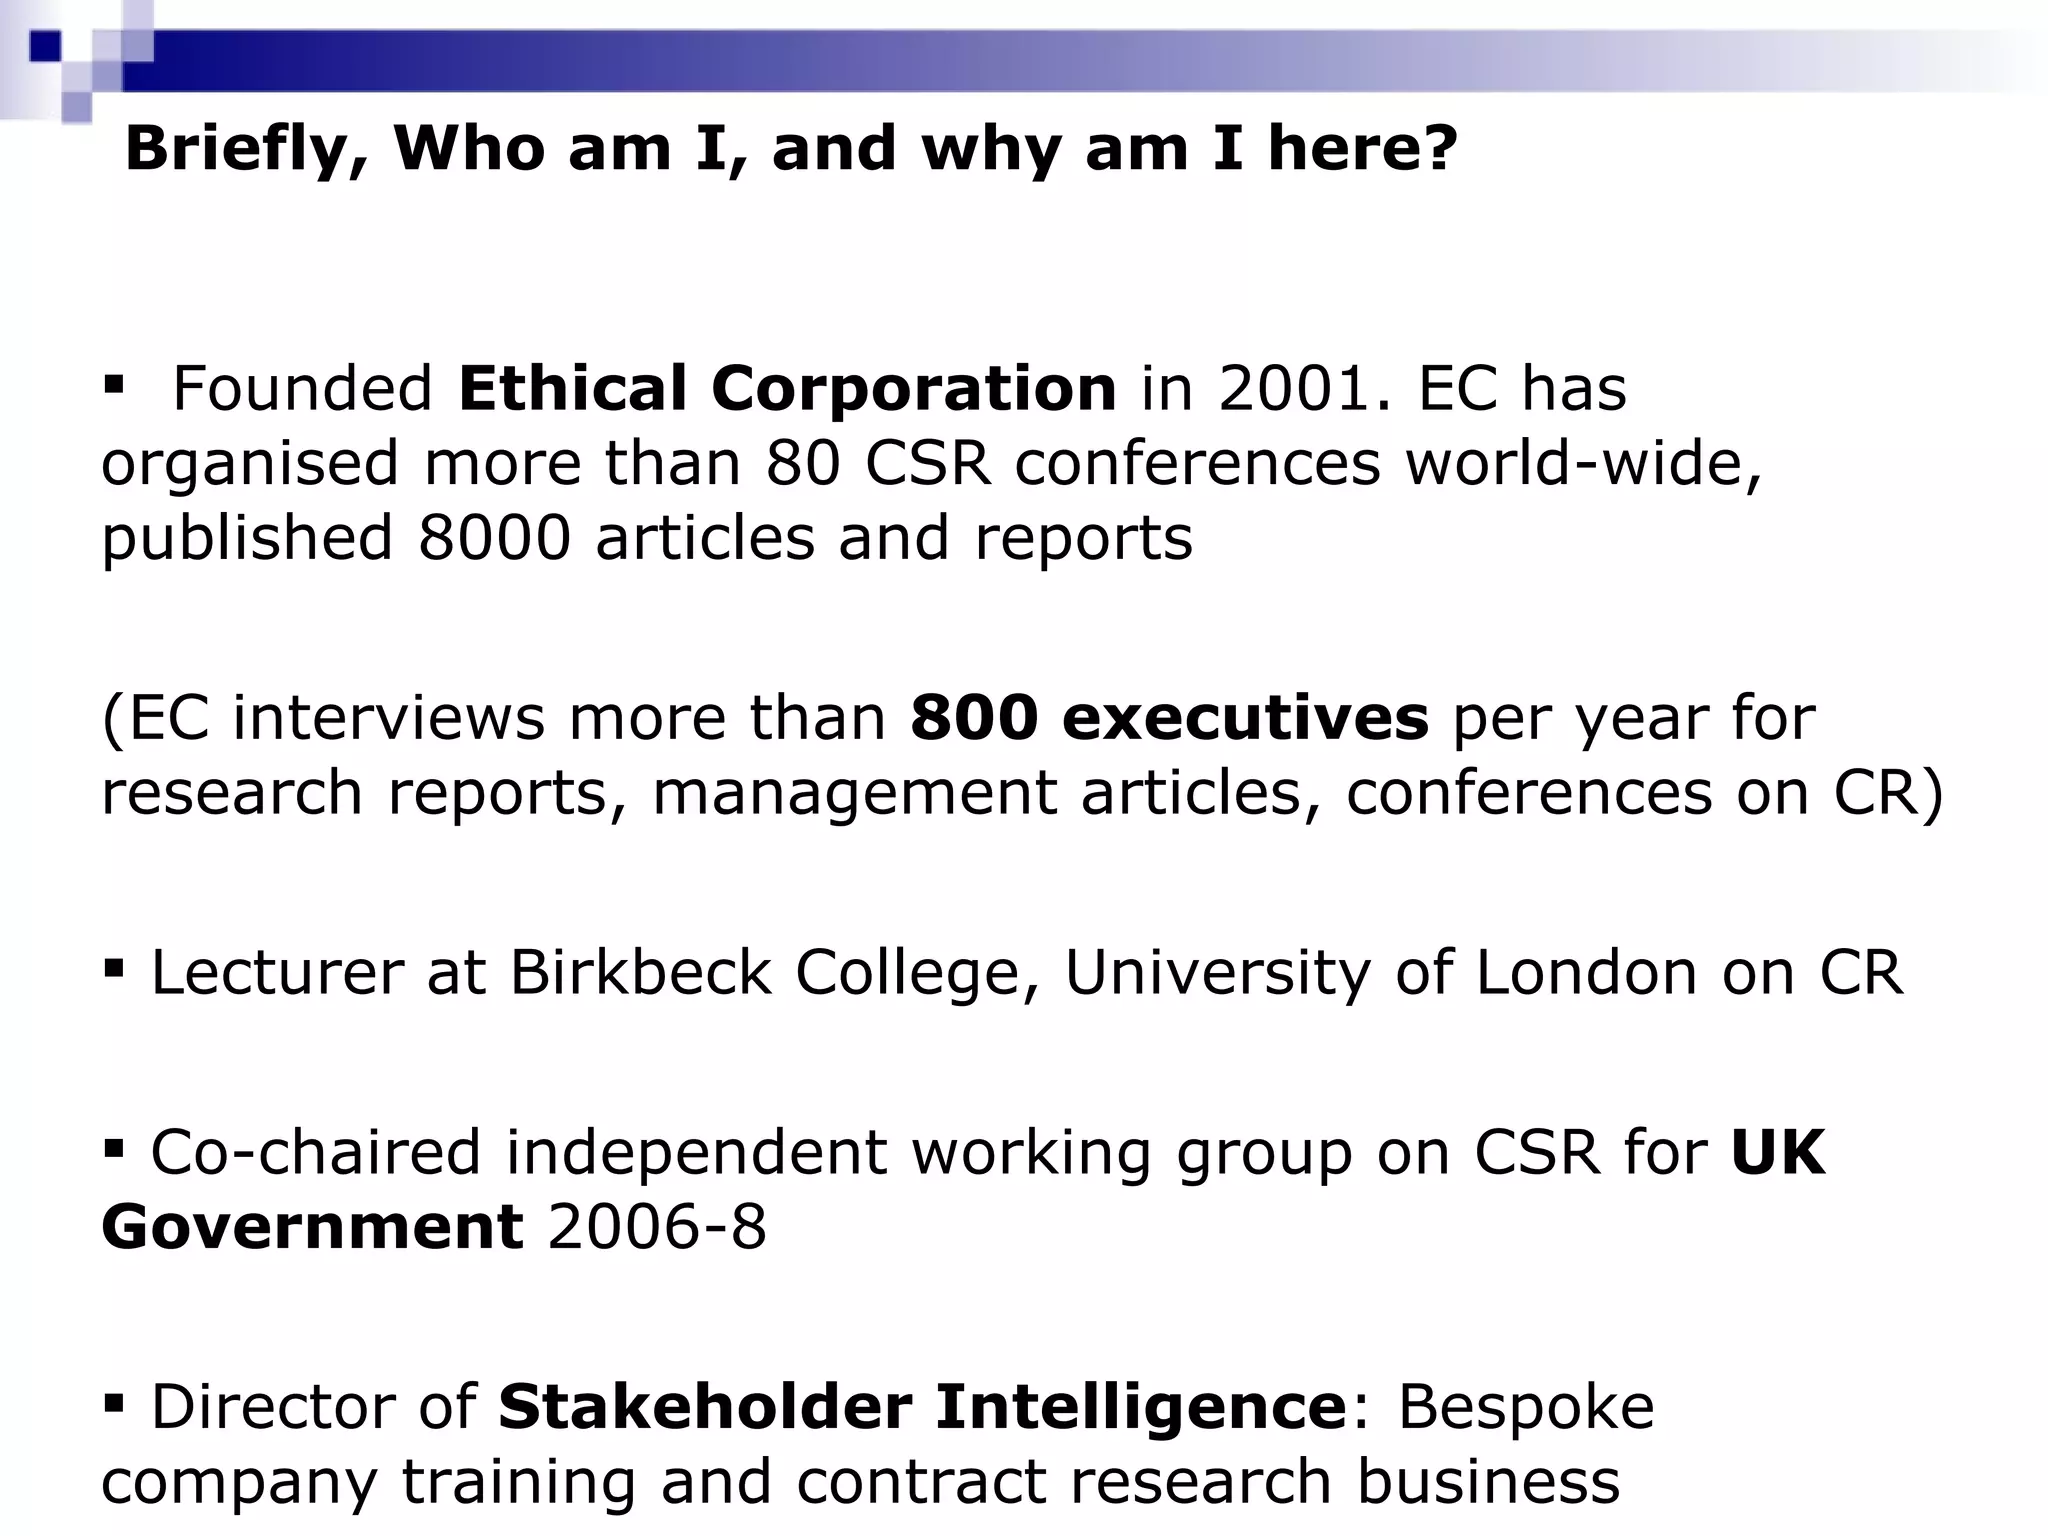Viewport: 2048px width, 1536px height.
Task: Click the bold text 'Ethical Corporation'
Action: (787, 388)
